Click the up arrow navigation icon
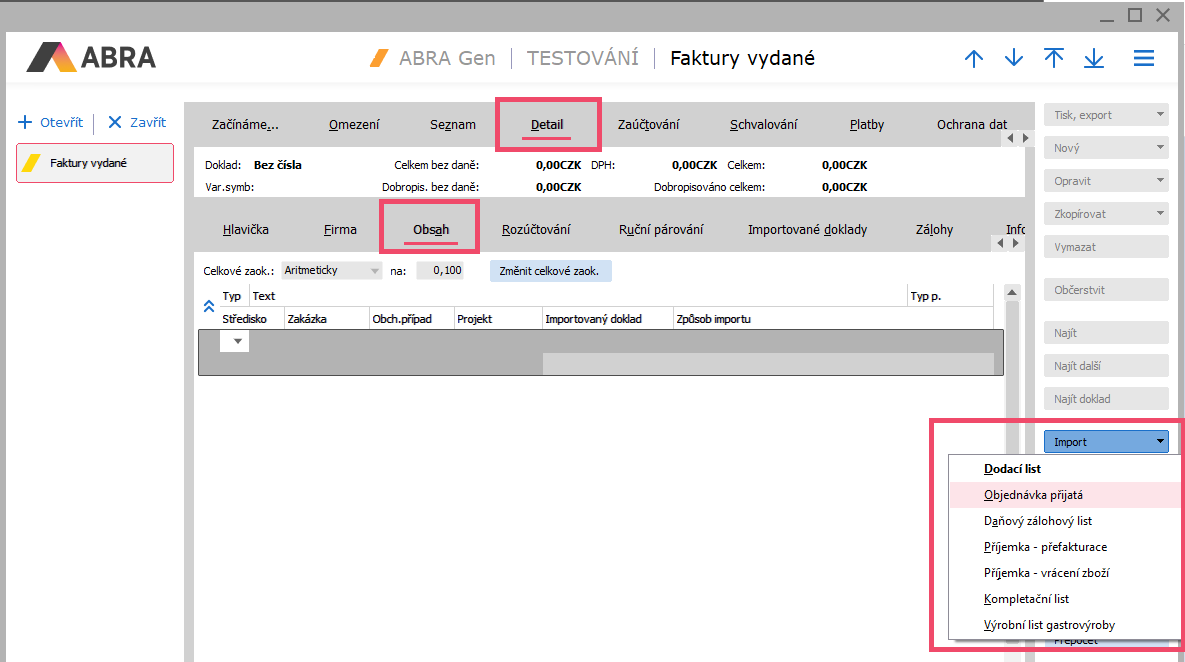This screenshot has height=662, width=1185. 973,59
